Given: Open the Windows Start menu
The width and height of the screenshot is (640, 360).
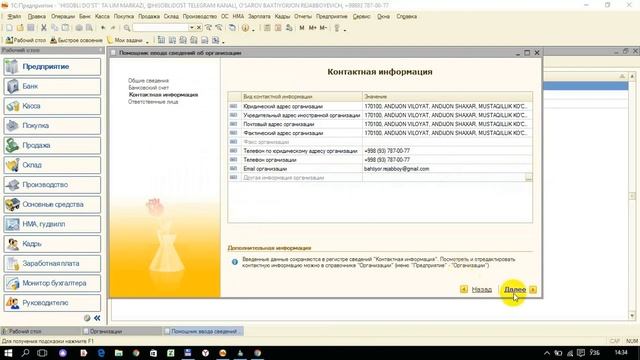Looking at the screenshot, I should [8, 353].
